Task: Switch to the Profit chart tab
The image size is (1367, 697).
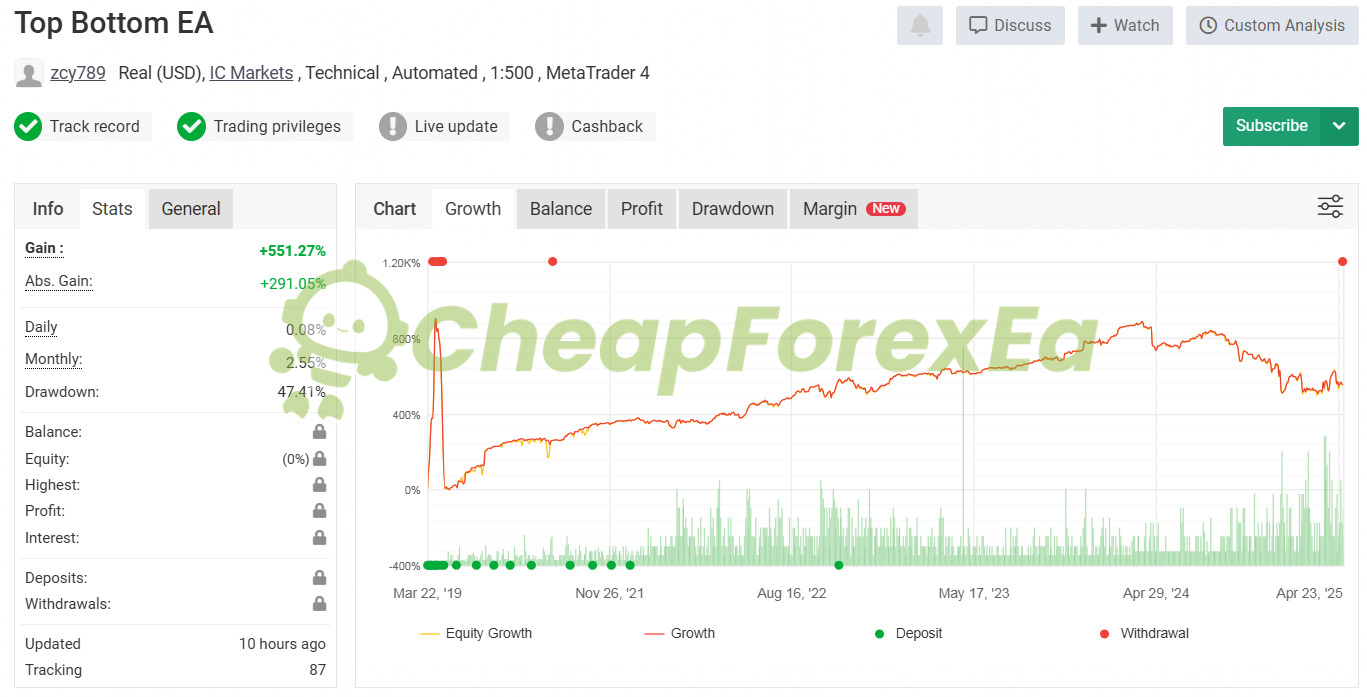Action: [x=642, y=209]
